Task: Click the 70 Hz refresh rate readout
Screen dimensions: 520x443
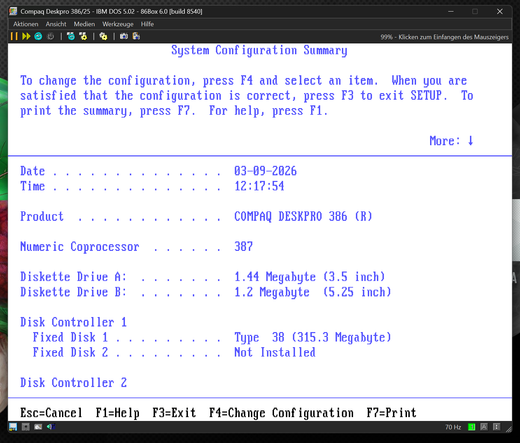Action: click(x=453, y=427)
